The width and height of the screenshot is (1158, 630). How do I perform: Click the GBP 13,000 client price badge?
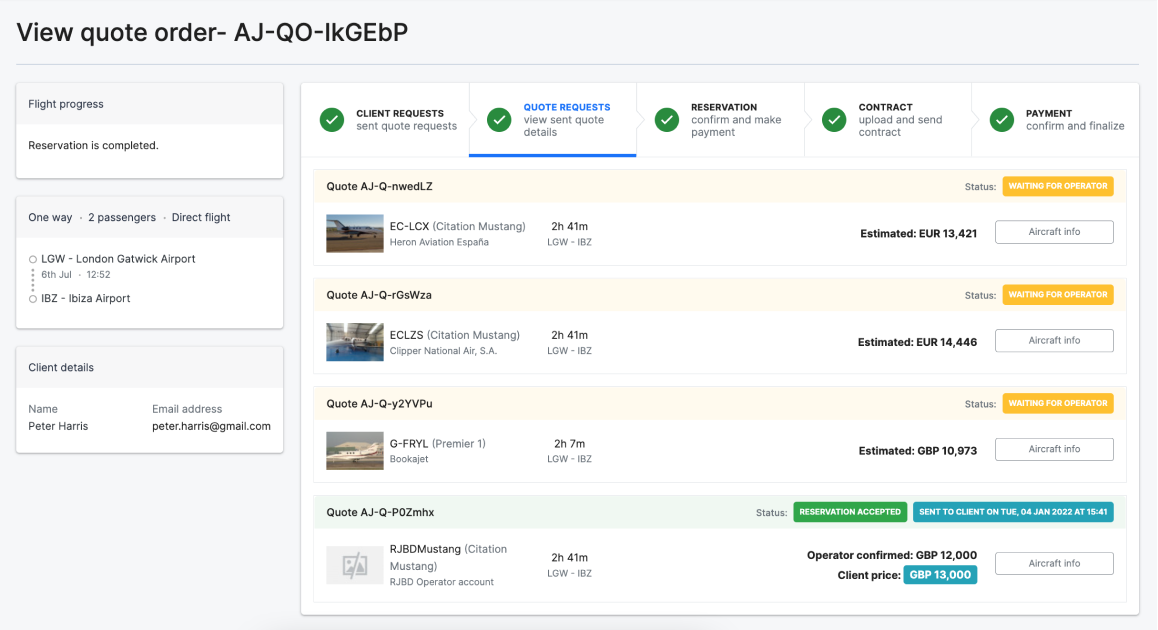coord(940,575)
